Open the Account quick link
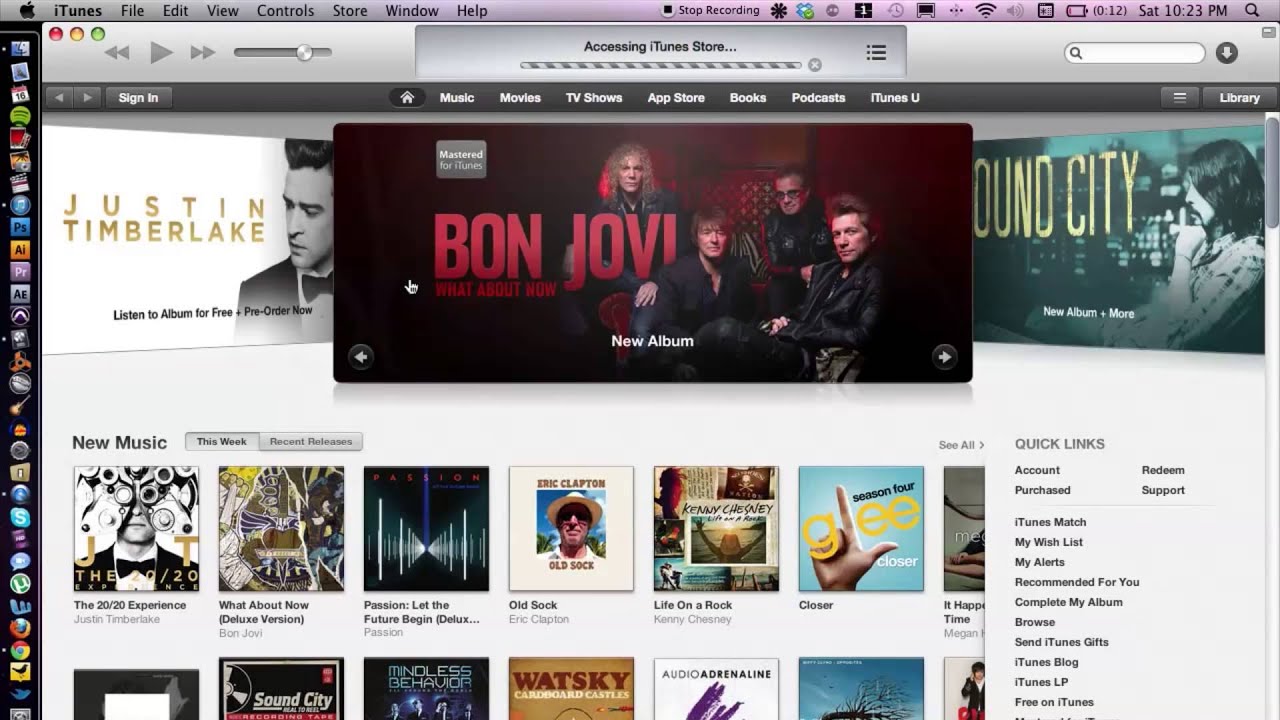This screenshot has width=1280, height=720. pyautogui.click(x=1037, y=470)
